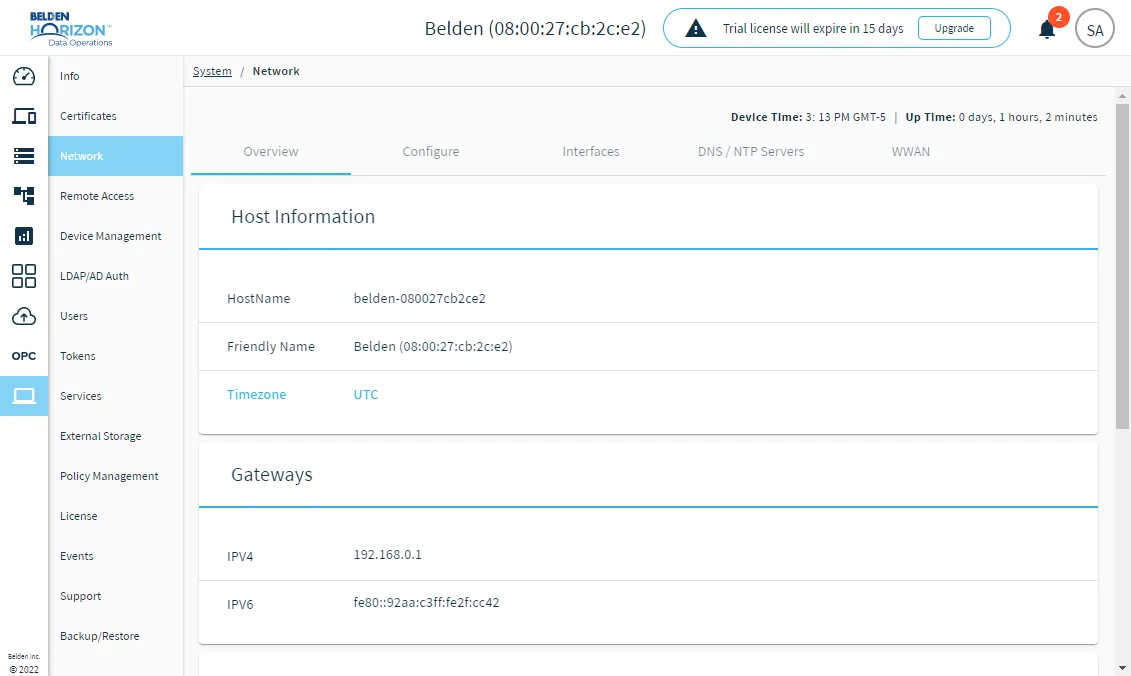Click the Timezone link label
Viewport: 1131px width, 676px height.
click(257, 395)
